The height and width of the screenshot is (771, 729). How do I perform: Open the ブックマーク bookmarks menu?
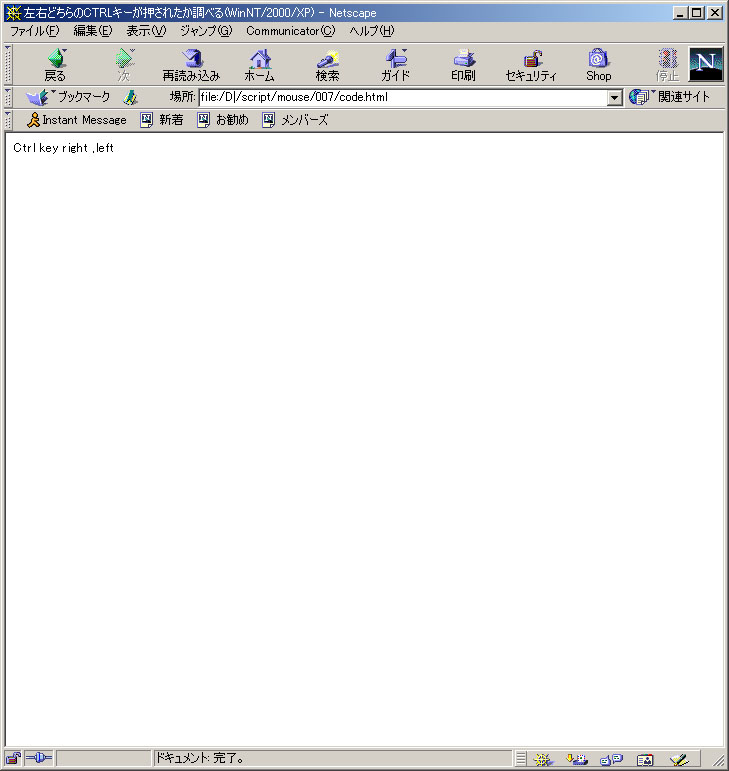68,97
